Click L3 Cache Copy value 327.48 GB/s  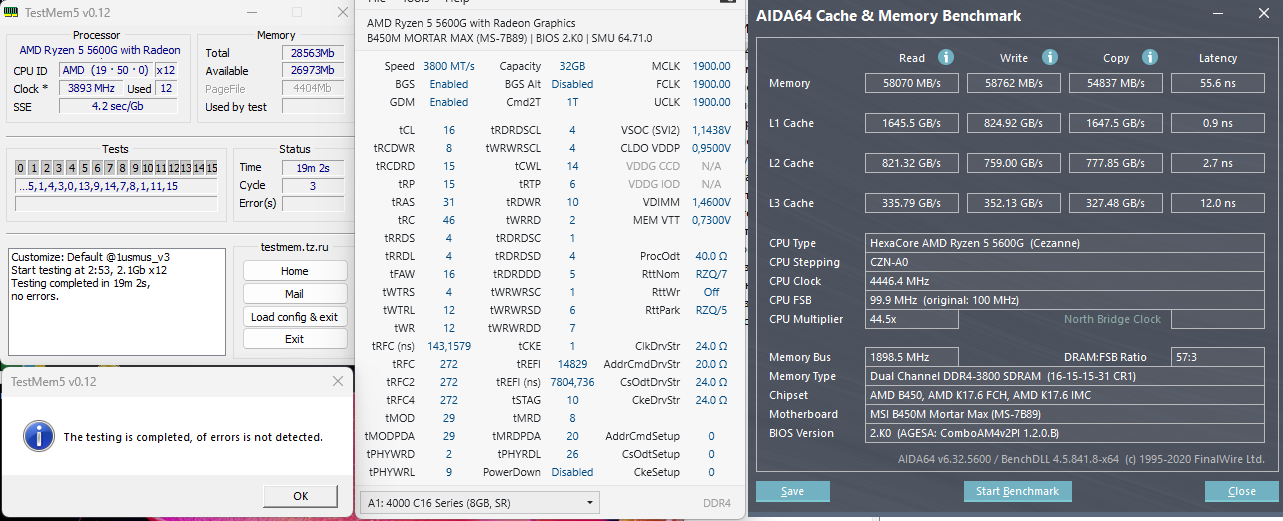click(x=1115, y=204)
